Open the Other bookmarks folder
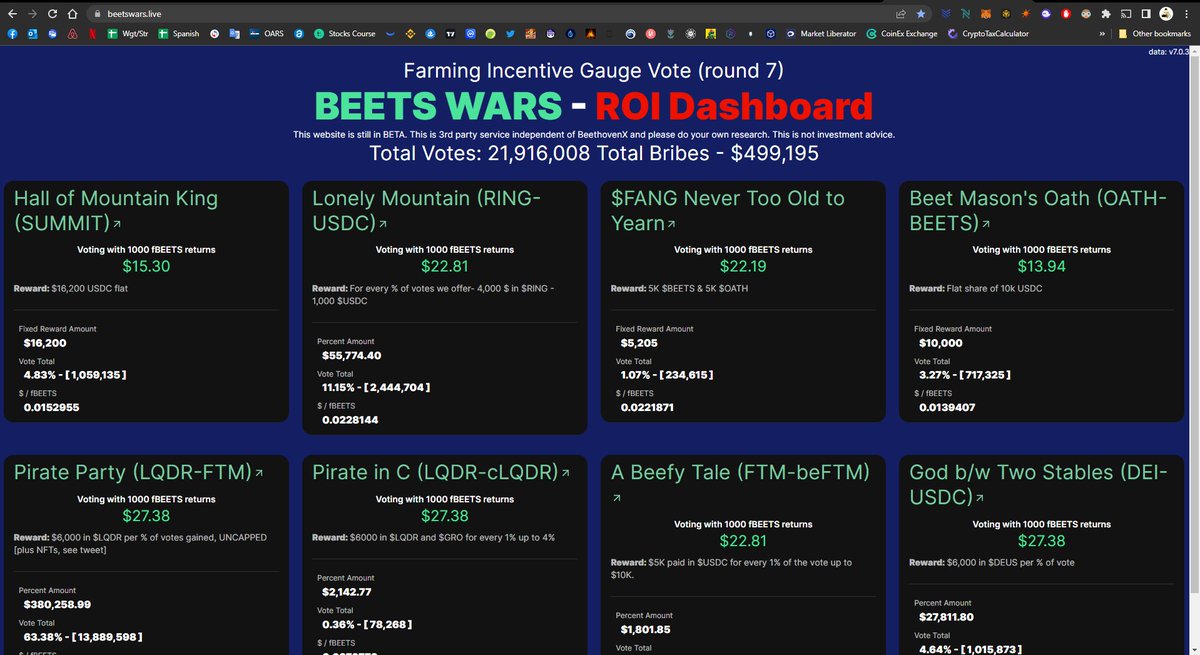This screenshot has width=1200, height=655. [x=1155, y=34]
